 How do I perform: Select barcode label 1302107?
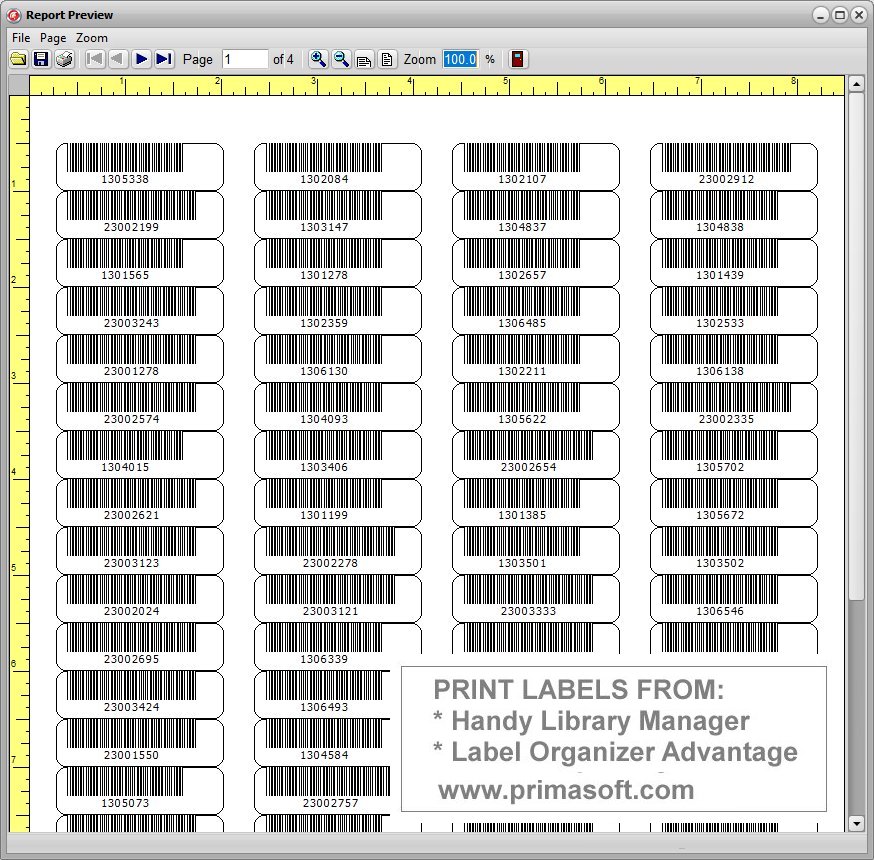(x=536, y=167)
